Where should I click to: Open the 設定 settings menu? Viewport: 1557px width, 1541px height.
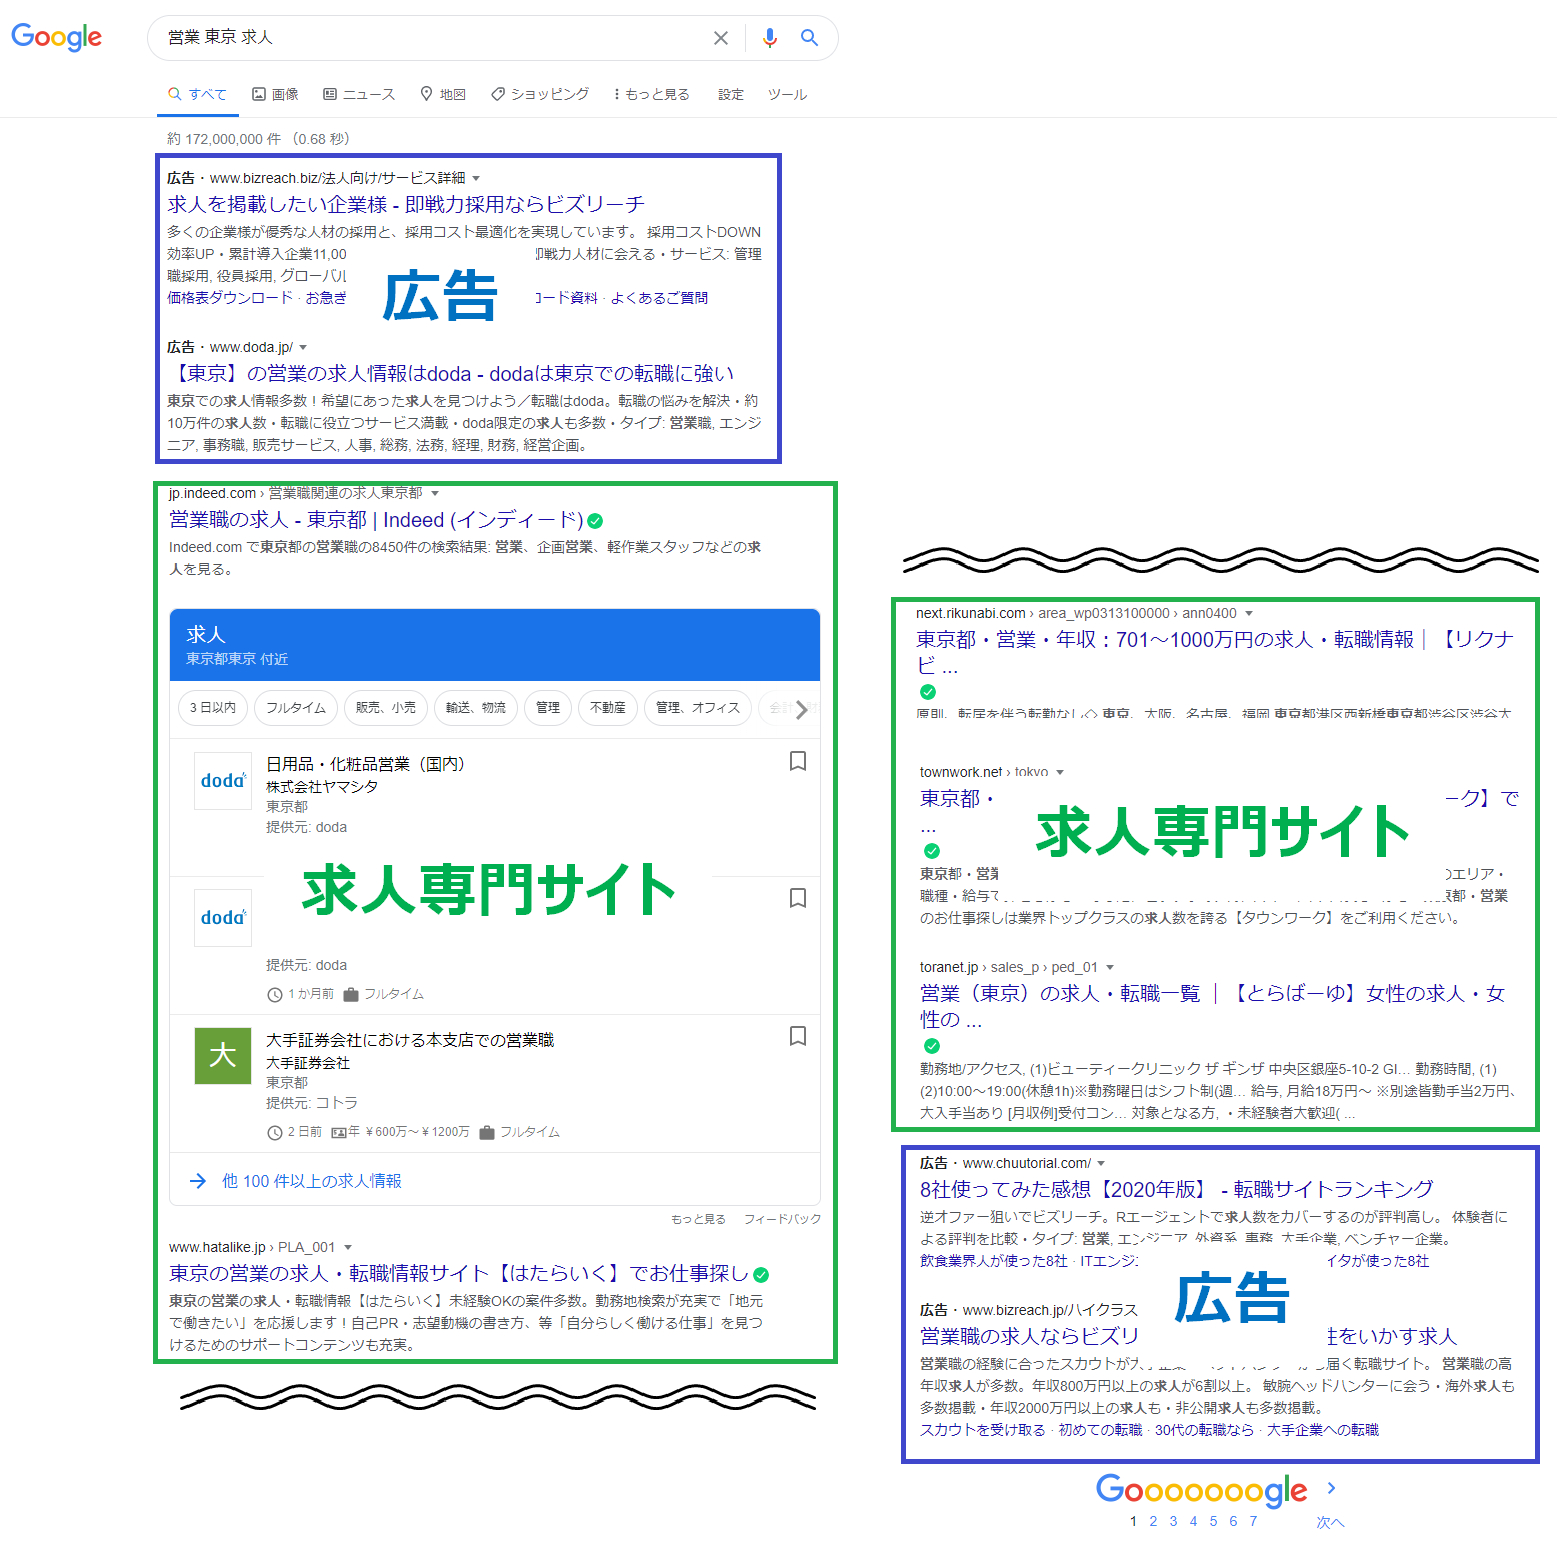click(x=731, y=94)
